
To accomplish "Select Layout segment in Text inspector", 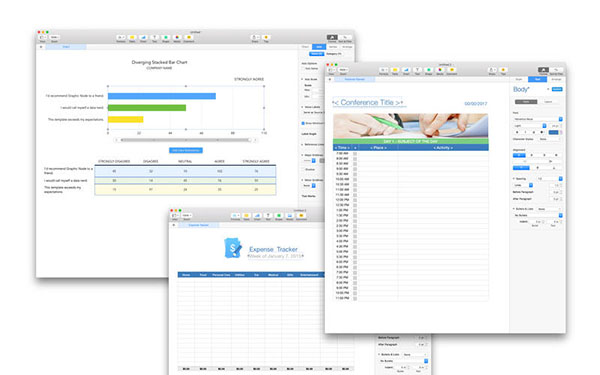I will [x=548, y=102].
